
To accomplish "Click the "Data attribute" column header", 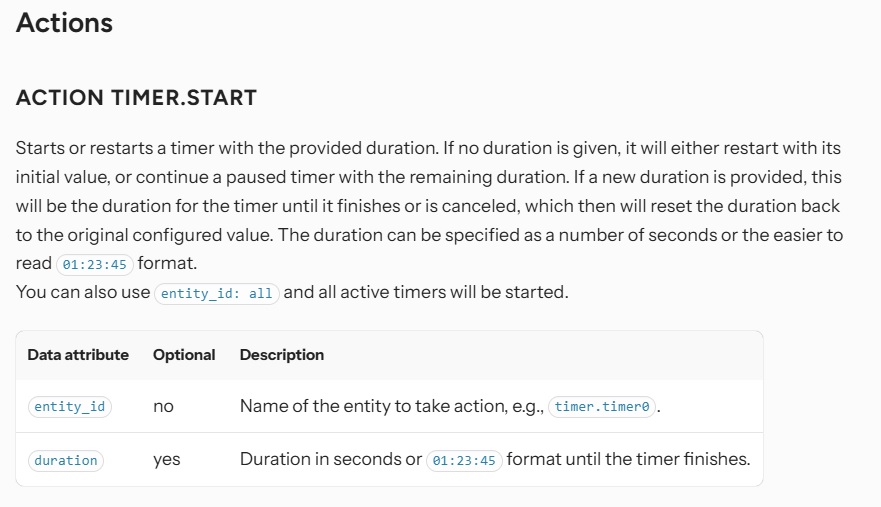I will (78, 355).
